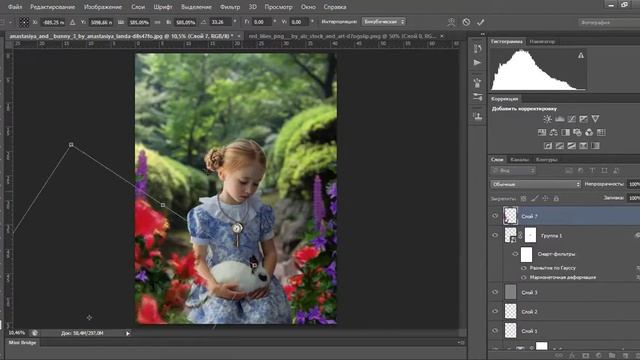
Task: Open the Редактирование menu
Action: pyautogui.click(x=52, y=7)
